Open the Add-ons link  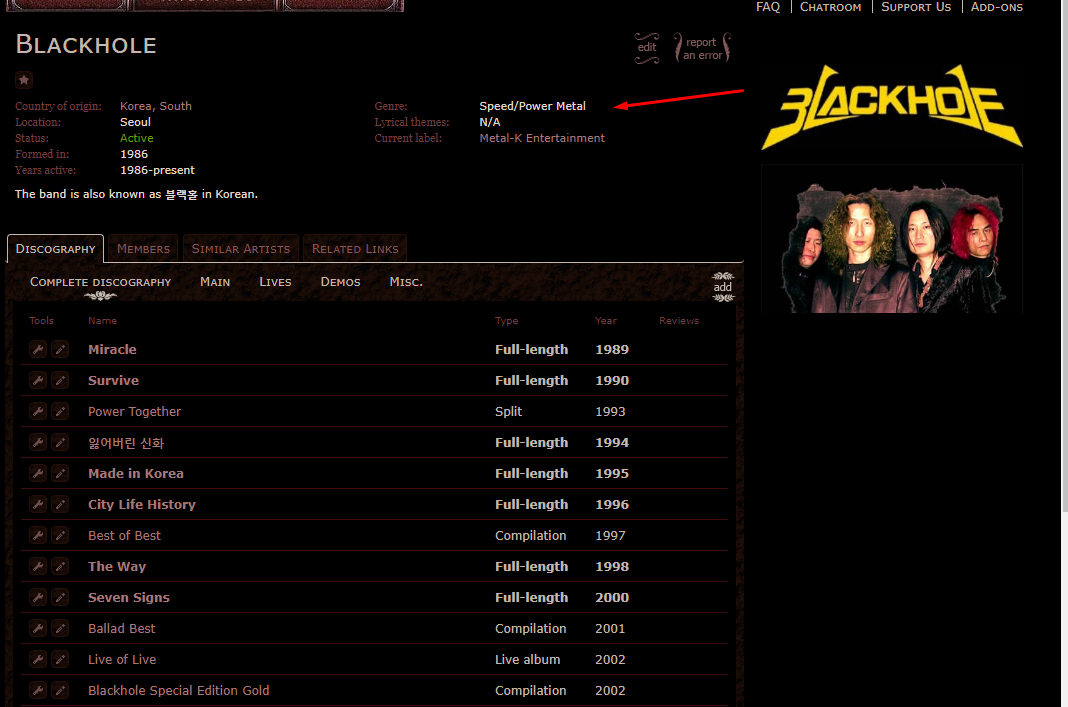click(x=996, y=7)
